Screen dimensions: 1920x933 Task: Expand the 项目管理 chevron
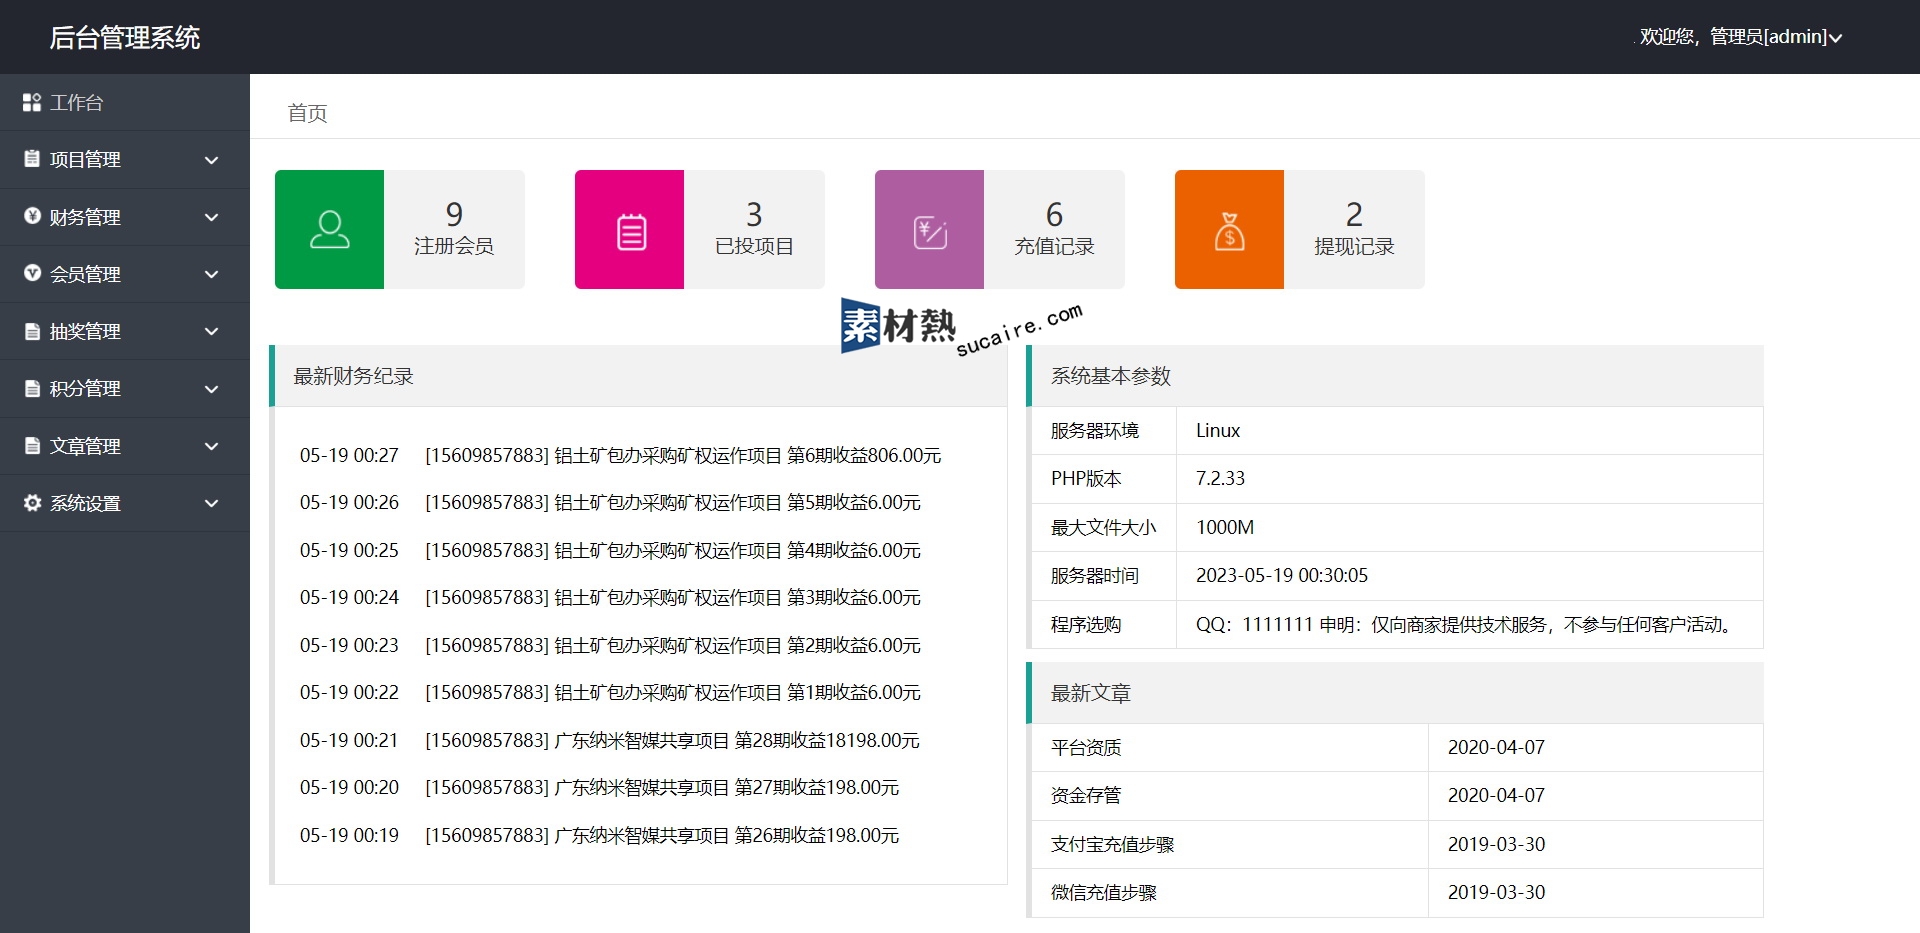211,160
